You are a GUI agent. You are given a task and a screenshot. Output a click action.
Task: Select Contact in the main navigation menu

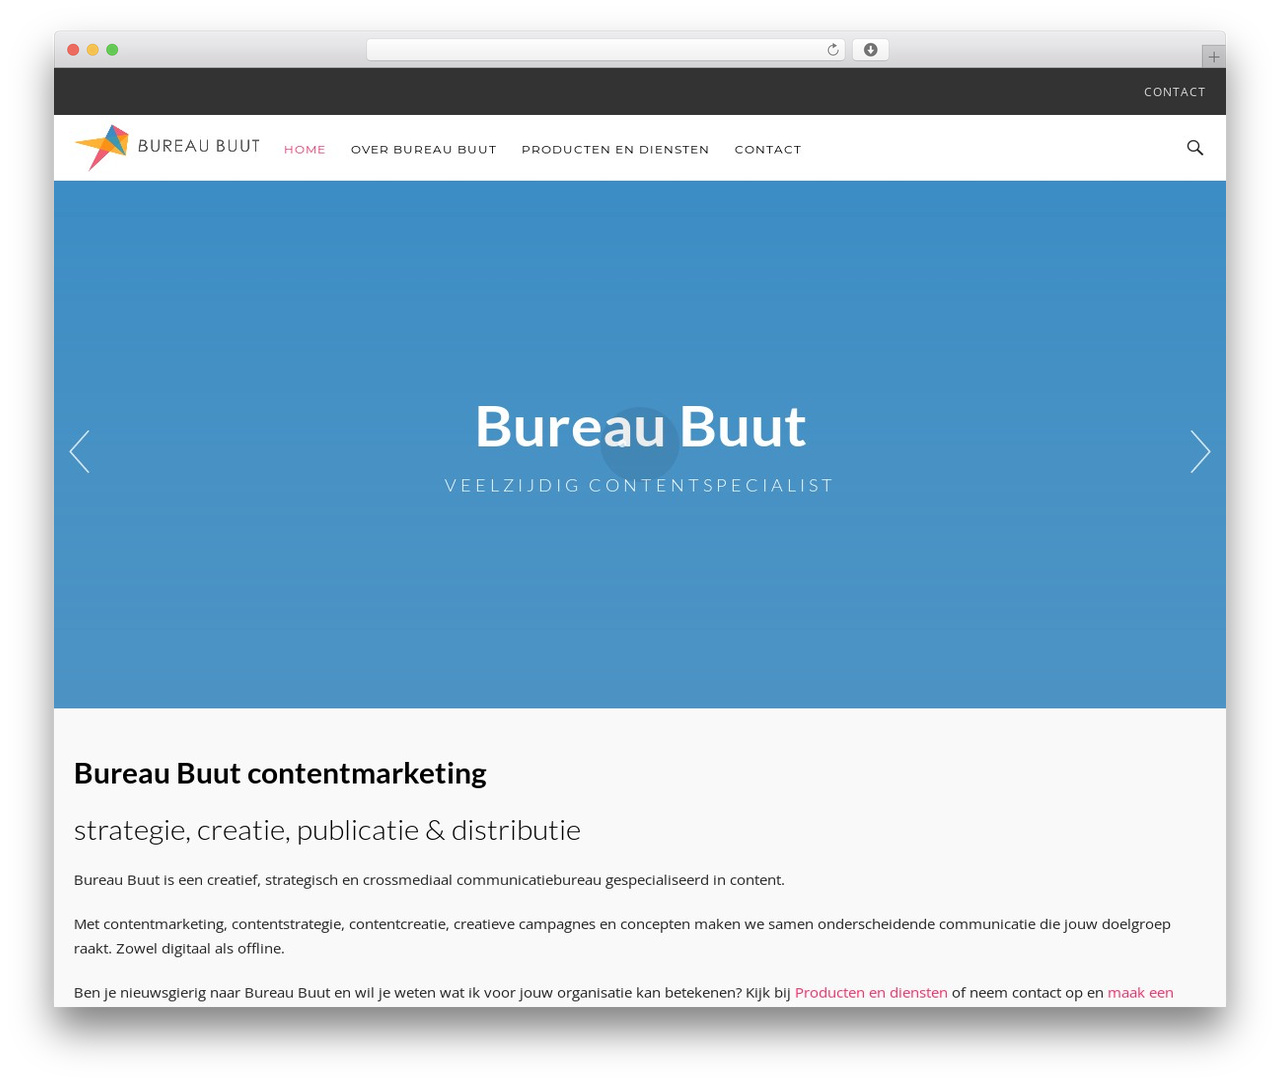coord(768,149)
